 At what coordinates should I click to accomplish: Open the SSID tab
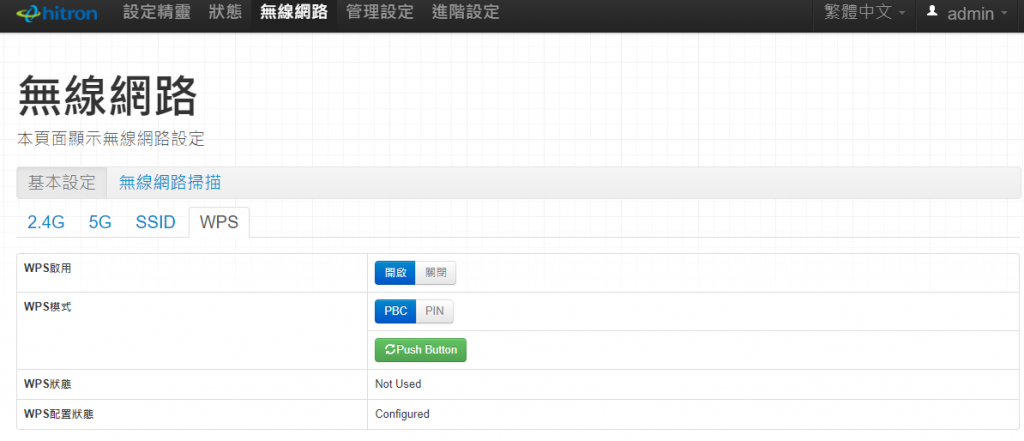point(155,222)
